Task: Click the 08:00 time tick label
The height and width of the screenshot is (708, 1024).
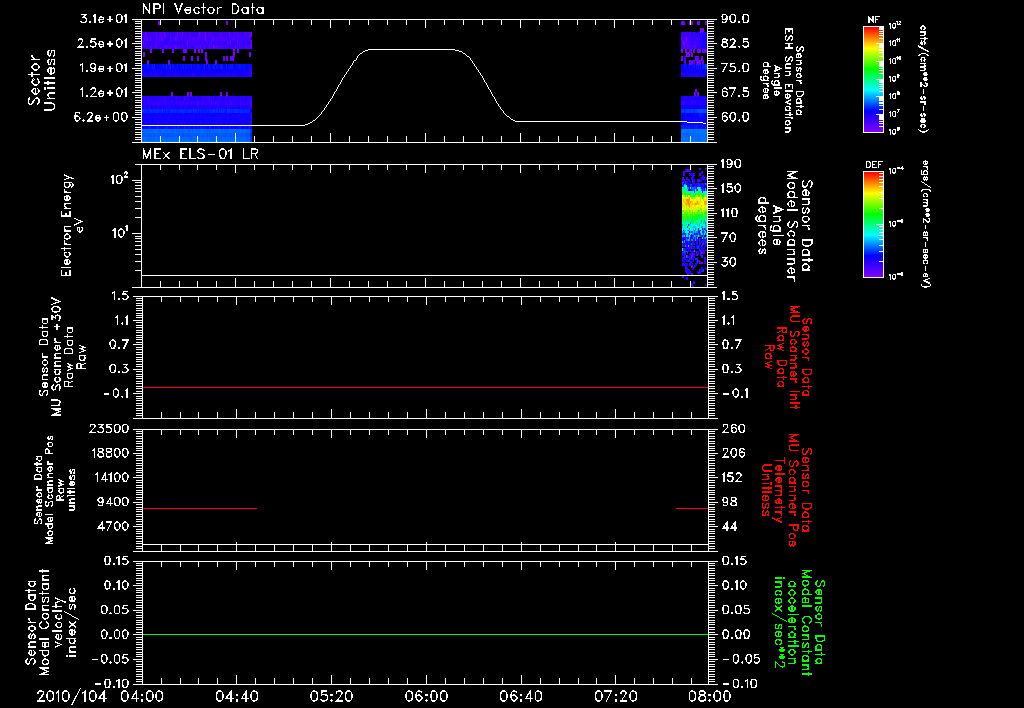Action: tap(710, 696)
